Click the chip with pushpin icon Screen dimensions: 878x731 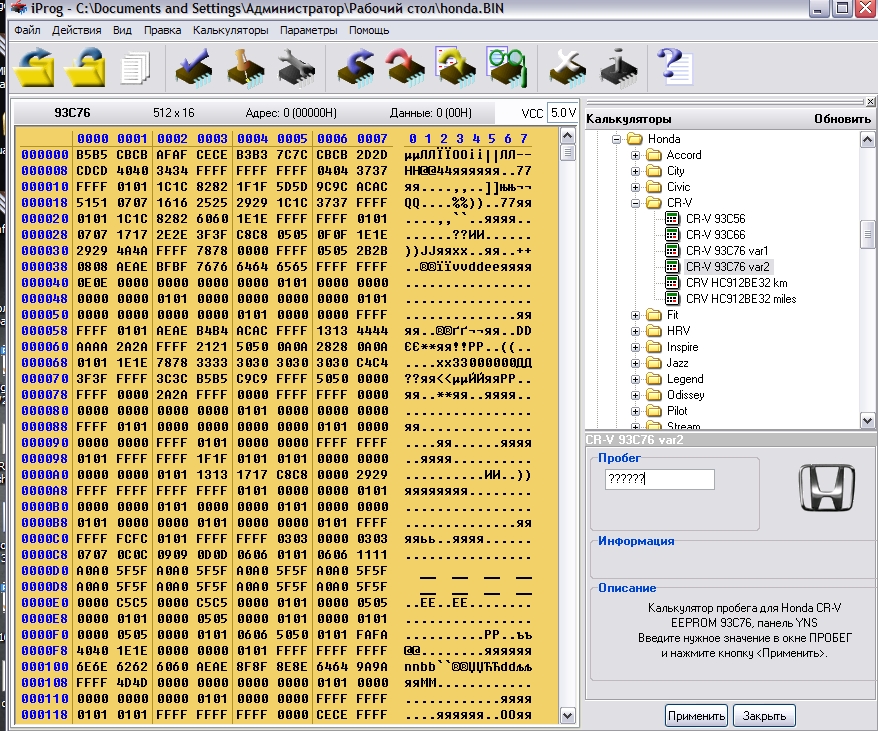pos(245,68)
